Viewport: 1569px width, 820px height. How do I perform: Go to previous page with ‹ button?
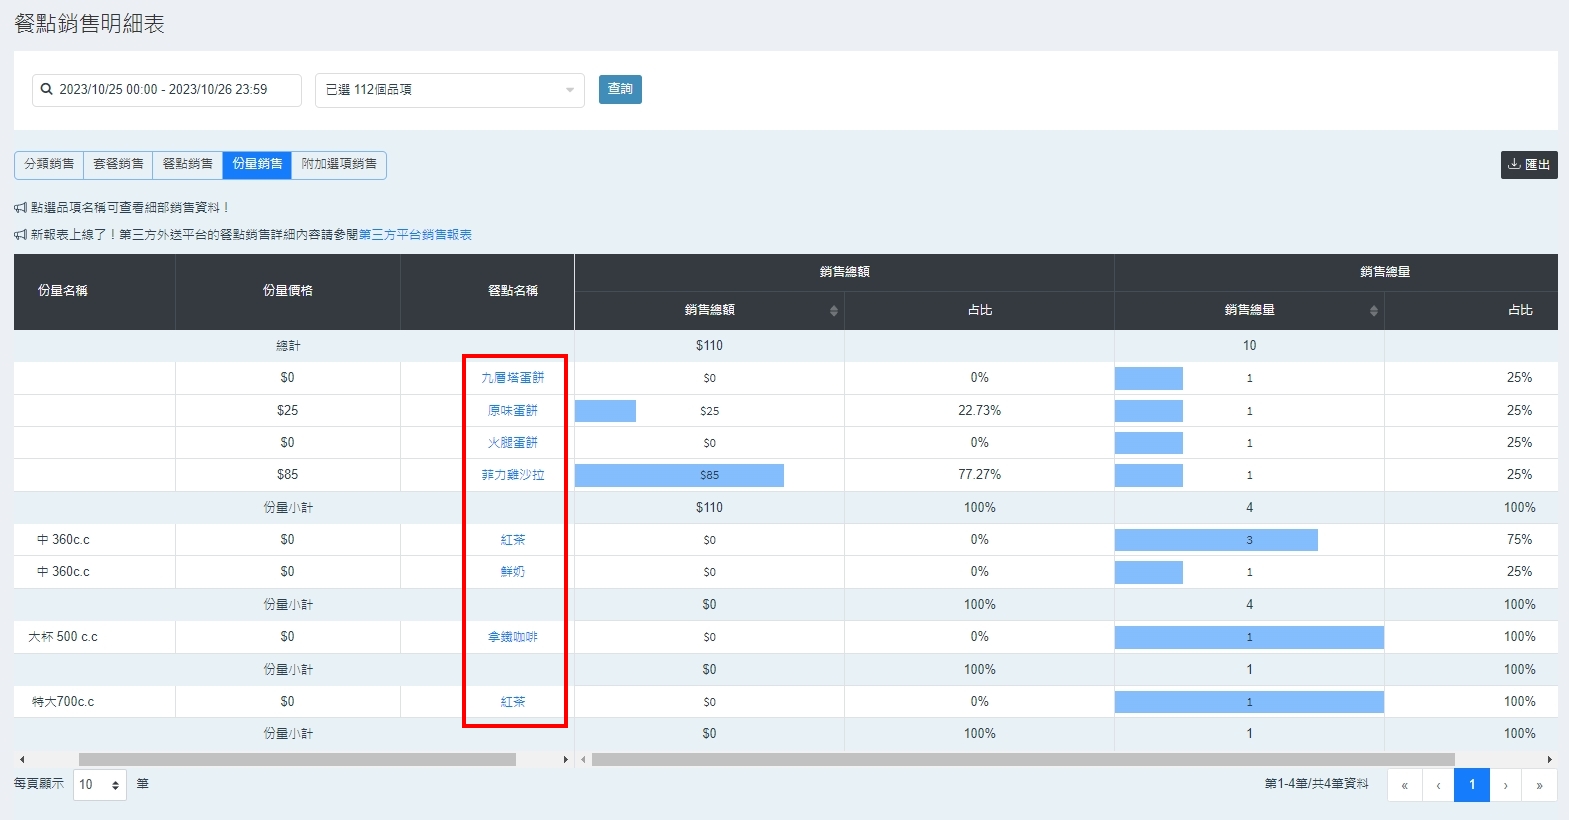(x=1438, y=785)
